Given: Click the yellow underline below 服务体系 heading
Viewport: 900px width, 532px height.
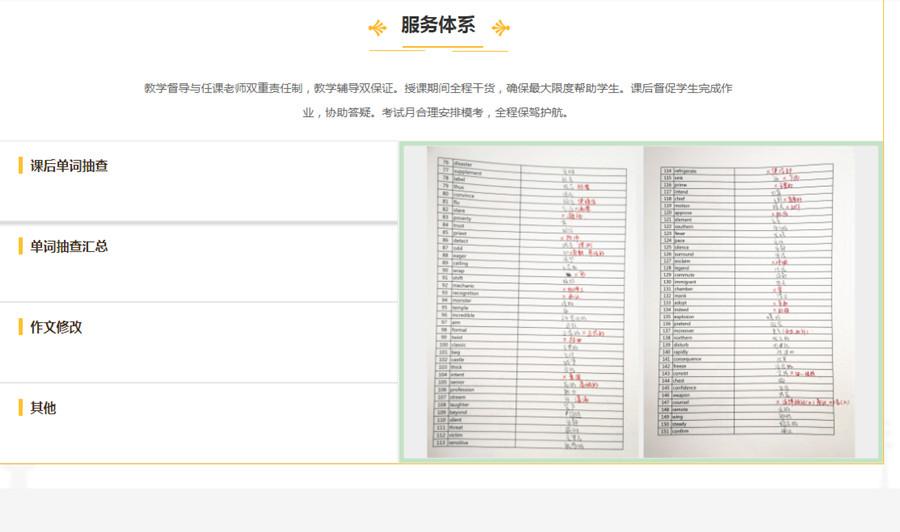Looking at the screenshot, I should [438, 48].
